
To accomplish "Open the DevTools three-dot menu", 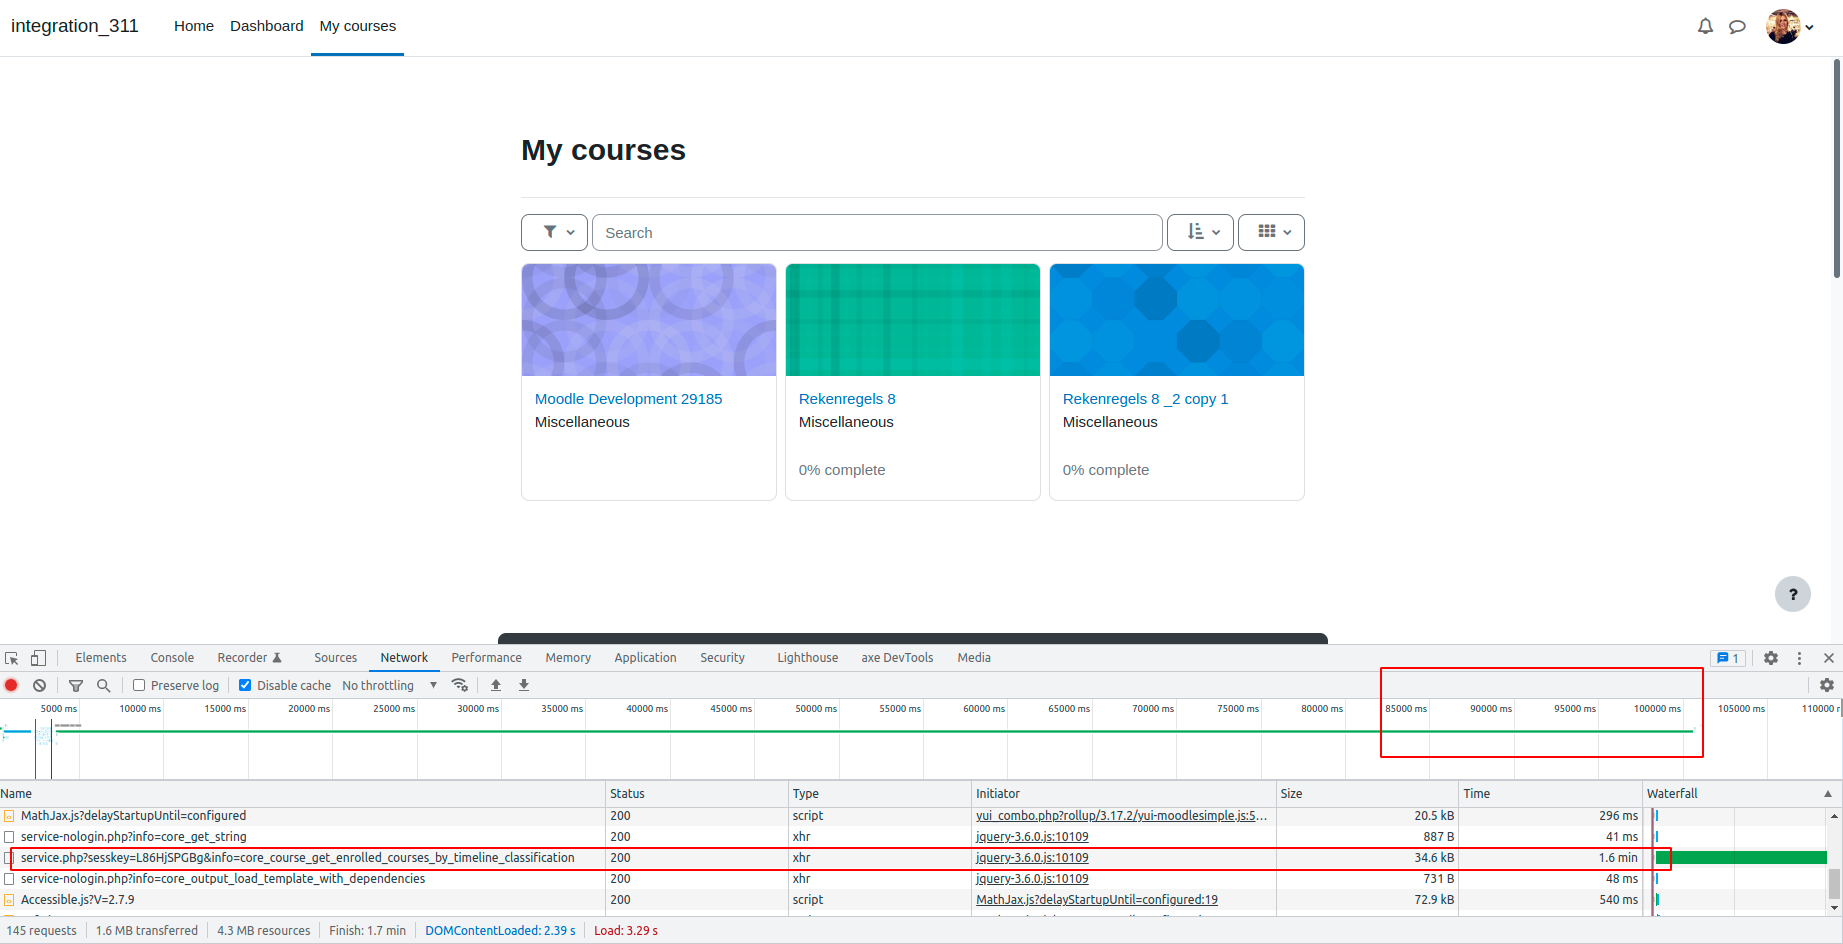I will pyautogui.click(x=1799, y=658).
